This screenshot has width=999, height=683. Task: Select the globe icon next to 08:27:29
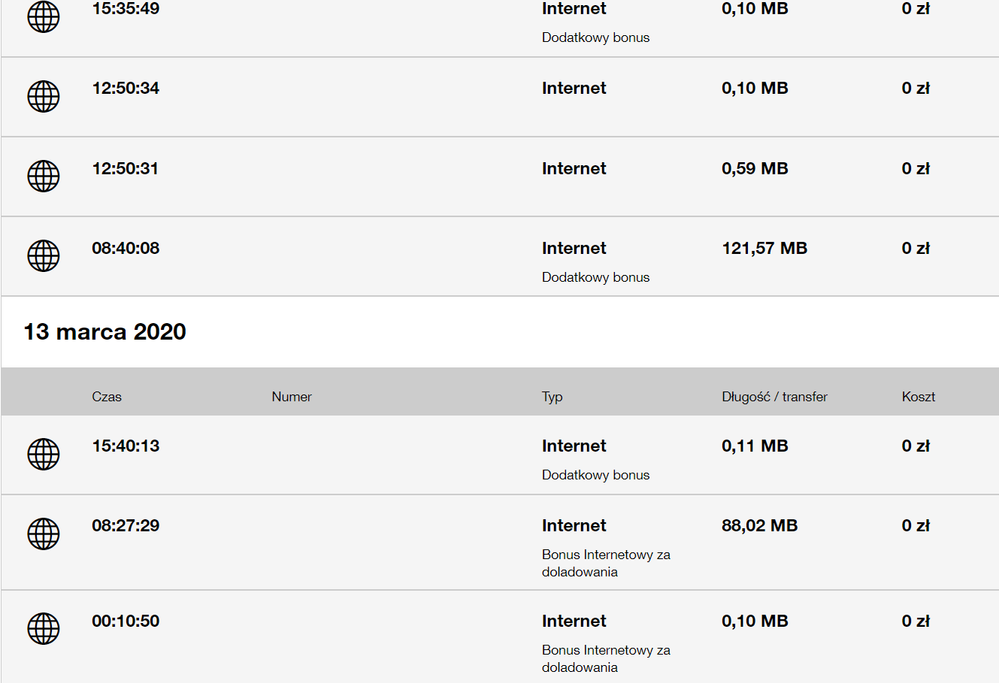[x=43, y=534]
